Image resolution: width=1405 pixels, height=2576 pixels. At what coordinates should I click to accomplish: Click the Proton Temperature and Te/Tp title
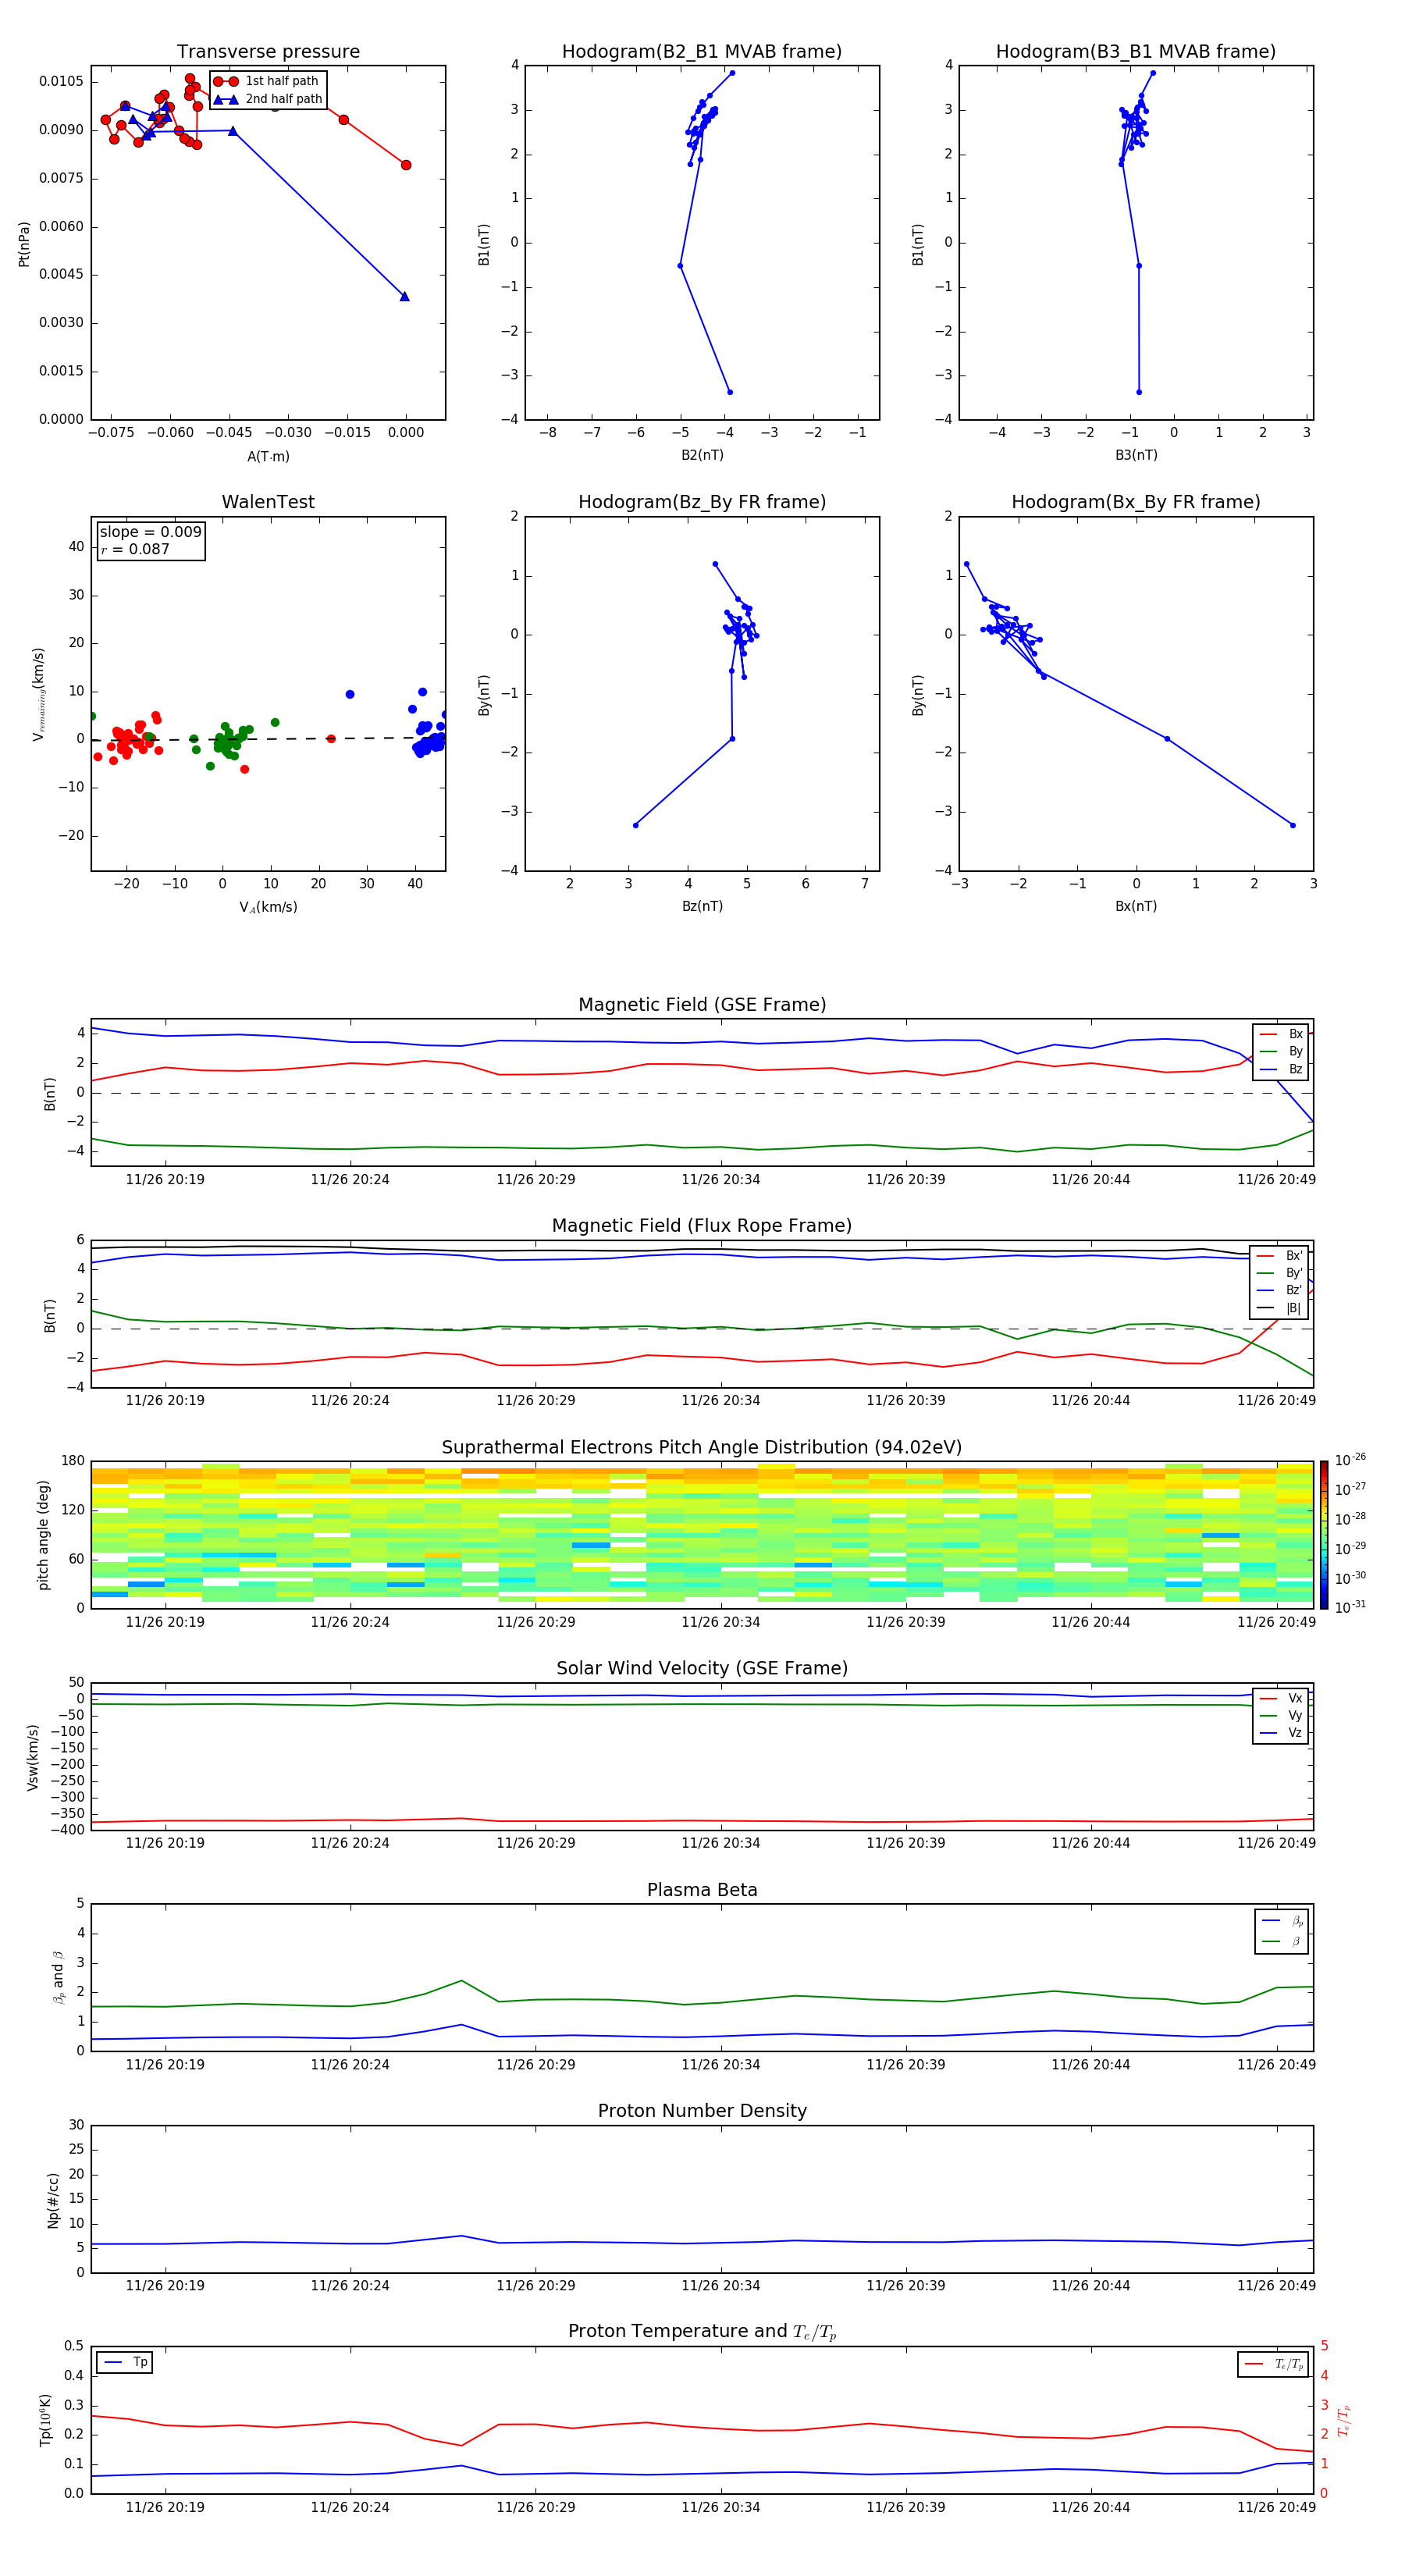pos(702,2331)
